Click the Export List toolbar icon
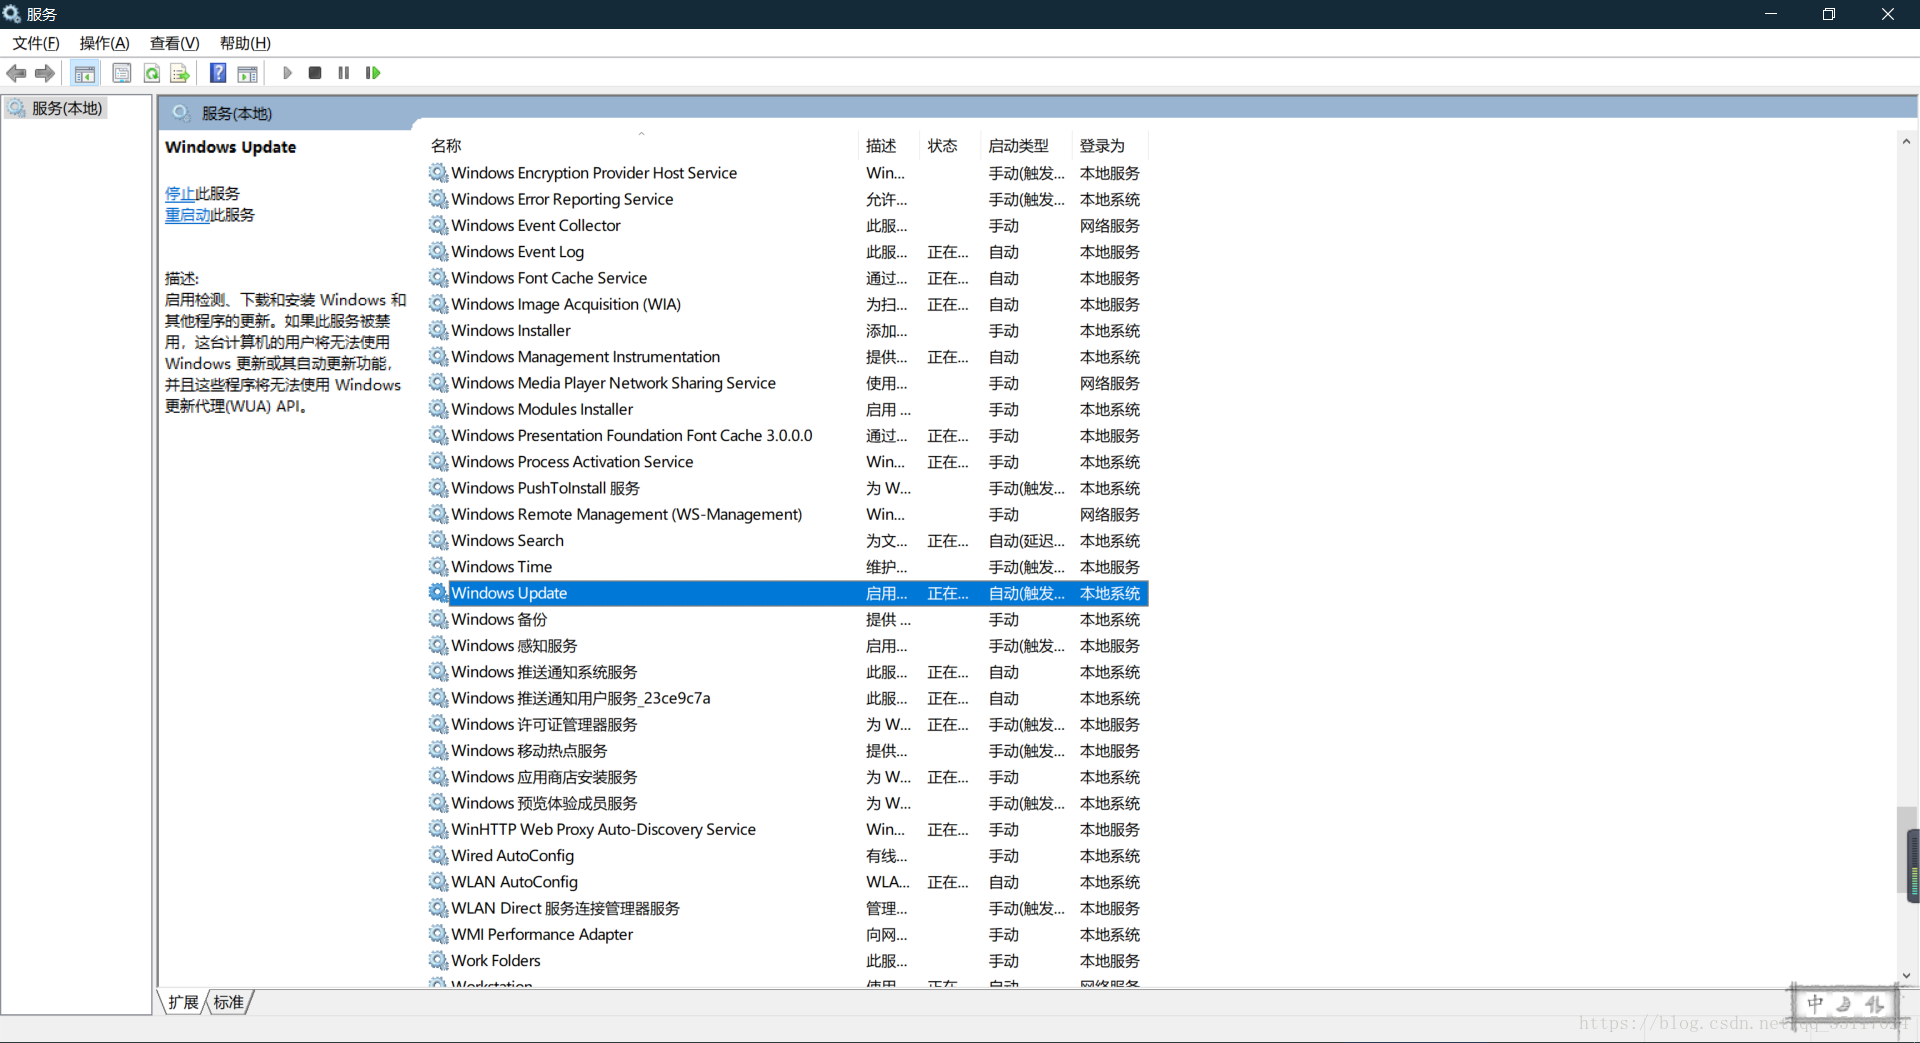The width and height of the screenshot is (1920, 1043). pos(180,73)
